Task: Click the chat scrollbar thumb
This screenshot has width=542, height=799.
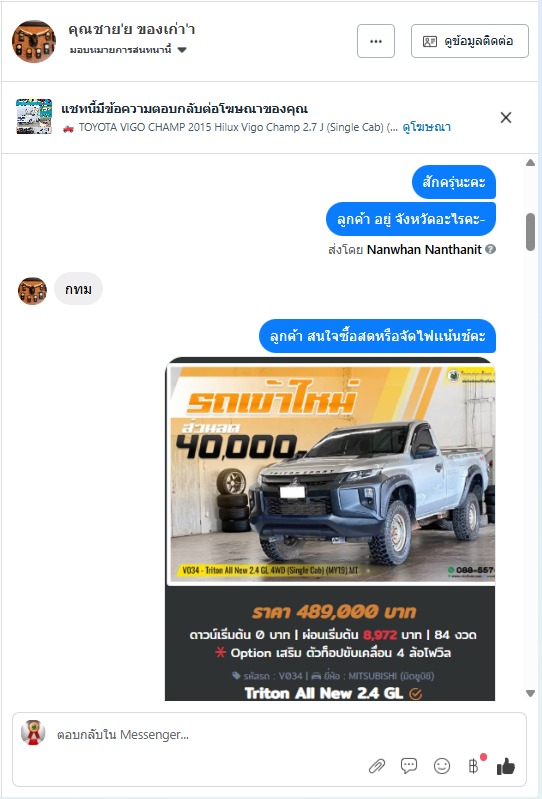Action: [x=530, y=232]
